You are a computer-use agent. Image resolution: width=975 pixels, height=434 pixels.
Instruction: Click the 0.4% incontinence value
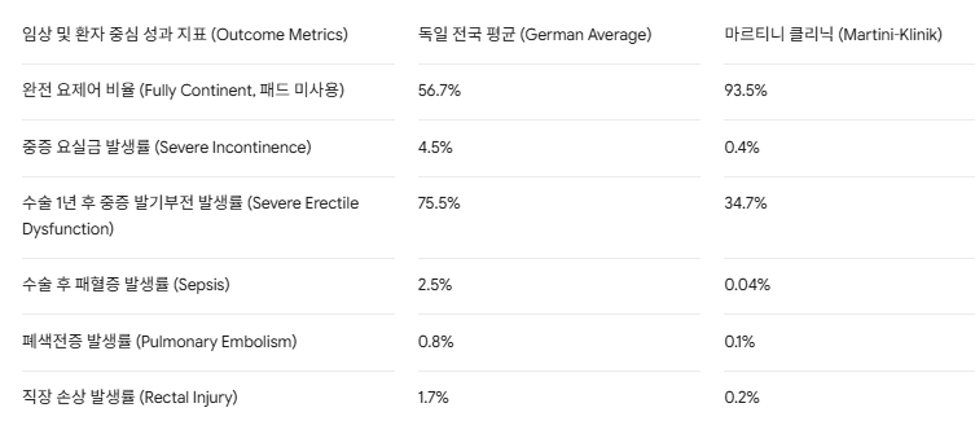click(x=742, y=147)
